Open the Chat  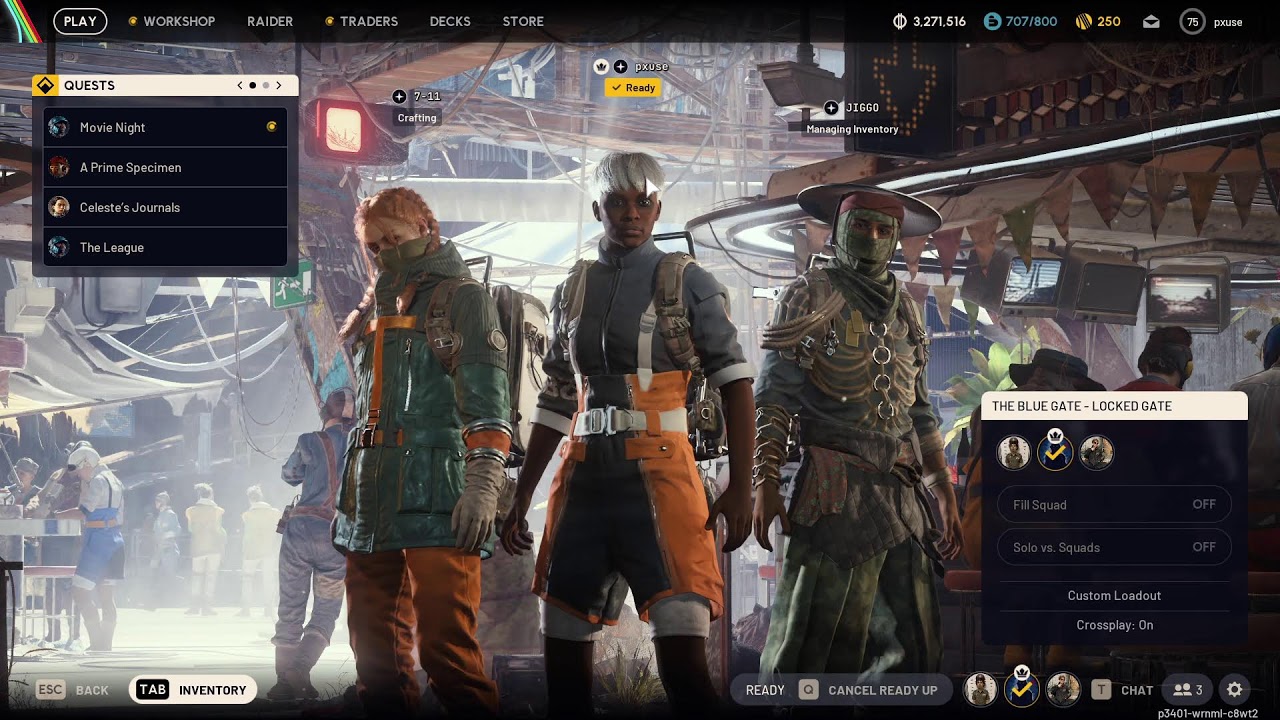pyautogui.click(x=1123, y=690)
